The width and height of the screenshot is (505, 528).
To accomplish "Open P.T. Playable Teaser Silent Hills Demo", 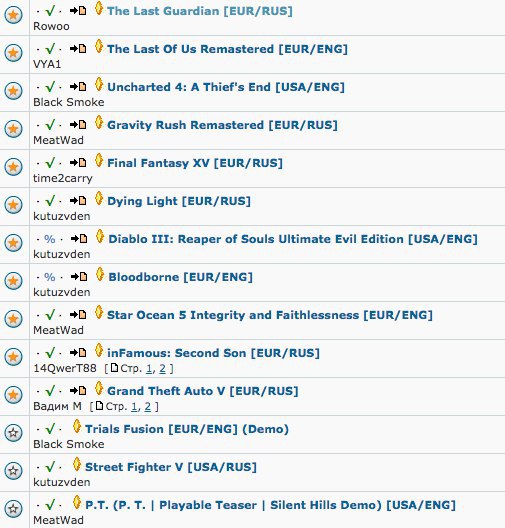I will click(270, 506).
